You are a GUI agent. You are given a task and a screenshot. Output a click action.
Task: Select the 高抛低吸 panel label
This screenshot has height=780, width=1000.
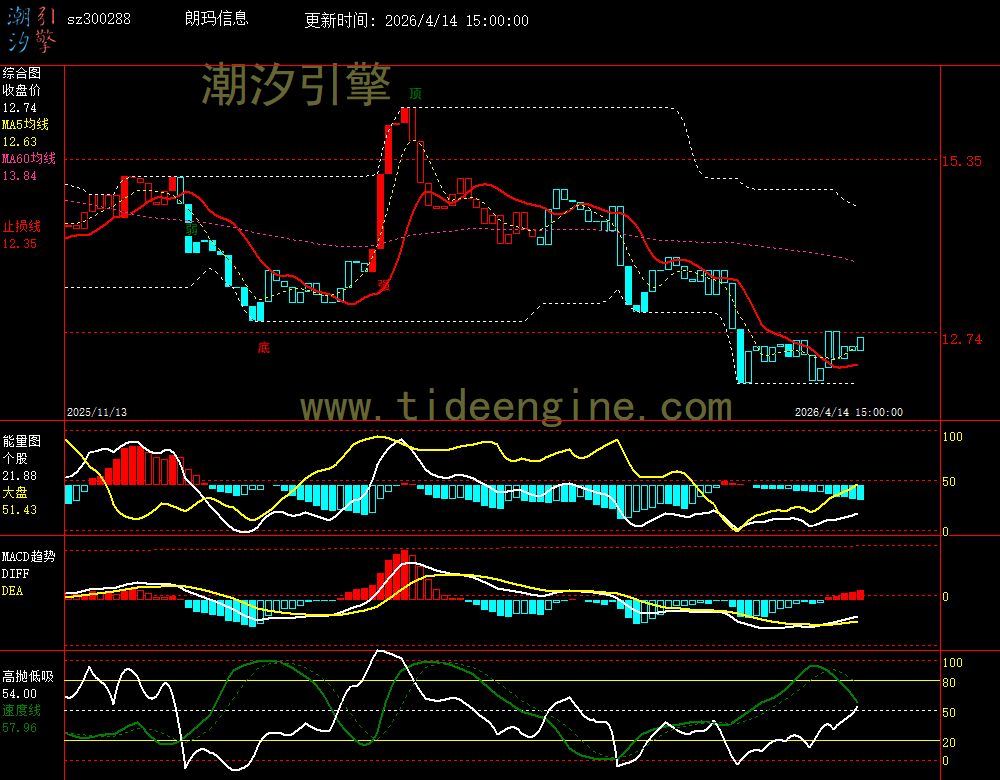pyautogui.click(x=26, y=676)
